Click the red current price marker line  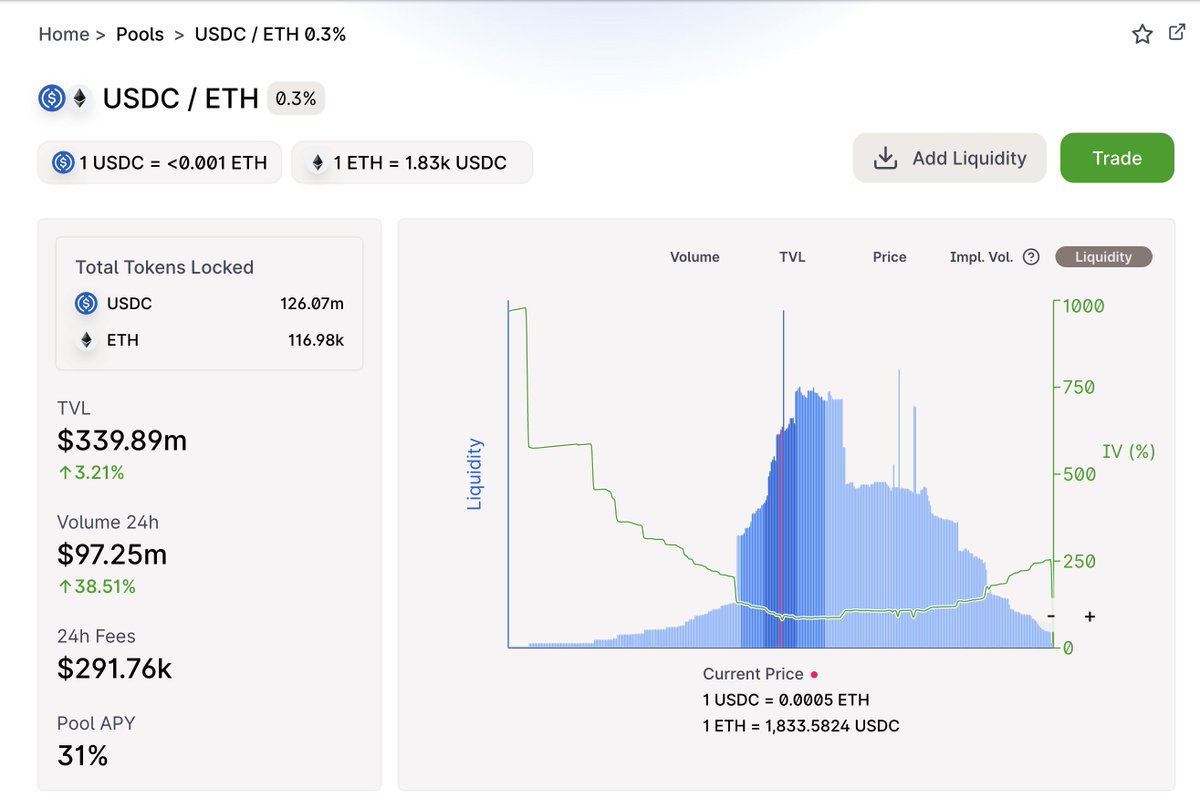point(780,540)
